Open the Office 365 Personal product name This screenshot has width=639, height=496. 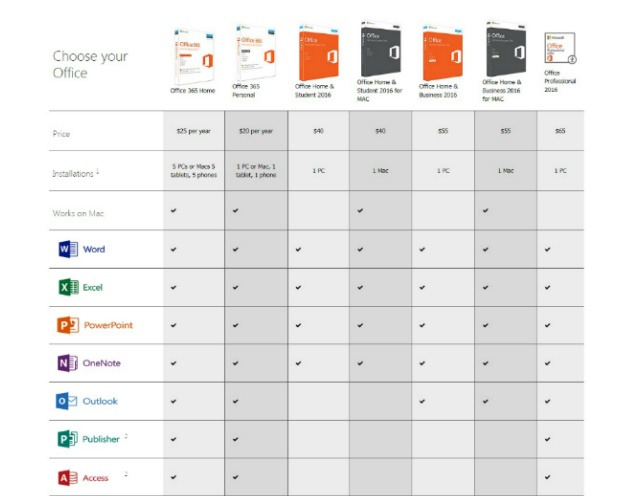[246, 90]
